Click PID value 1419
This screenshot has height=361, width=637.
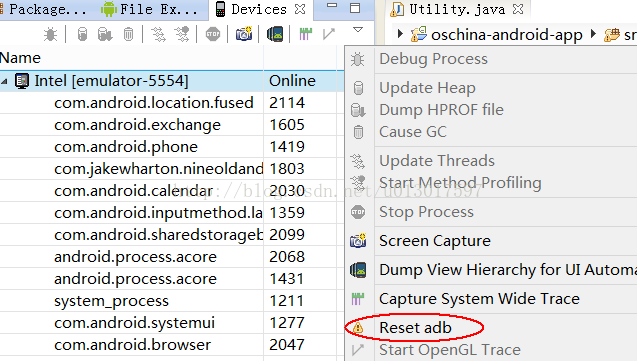tap(287, 147)
